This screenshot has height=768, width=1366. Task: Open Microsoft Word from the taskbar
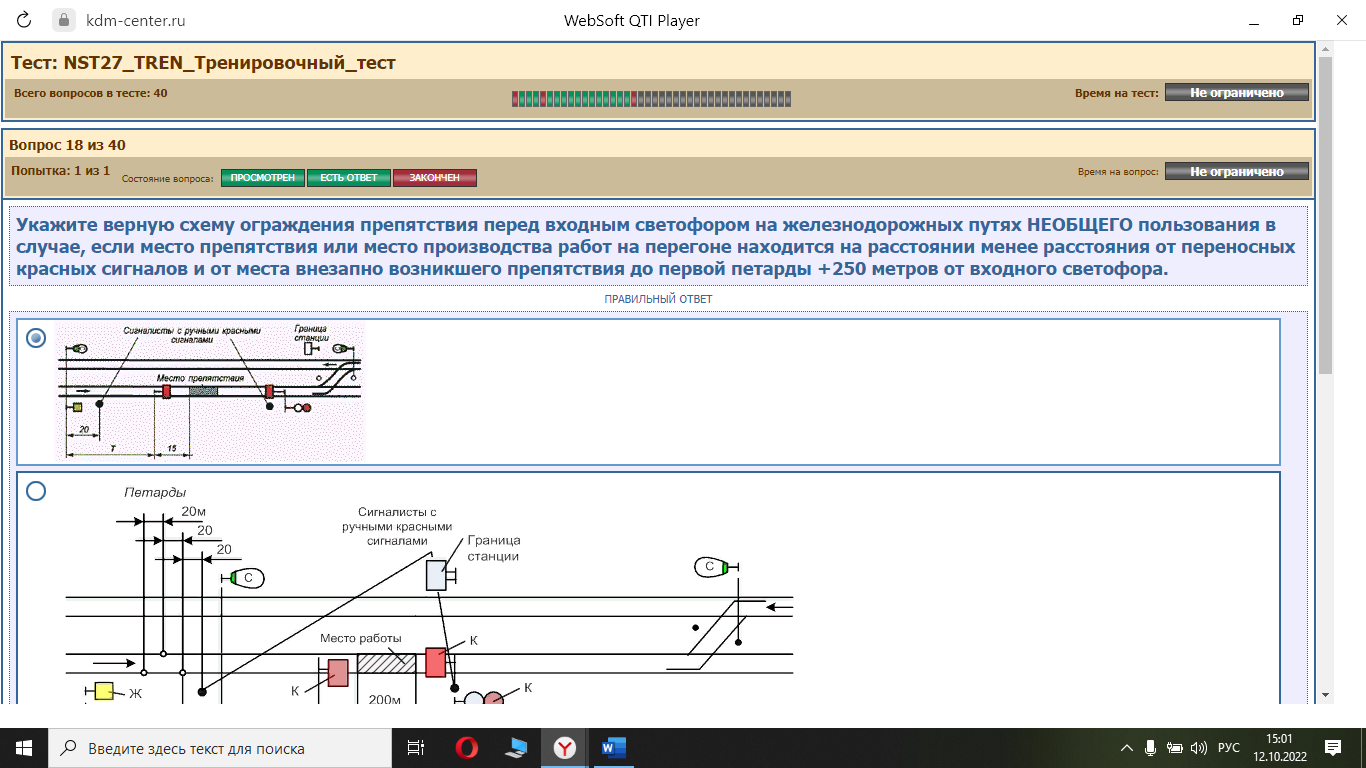click(x=613, y=747)
